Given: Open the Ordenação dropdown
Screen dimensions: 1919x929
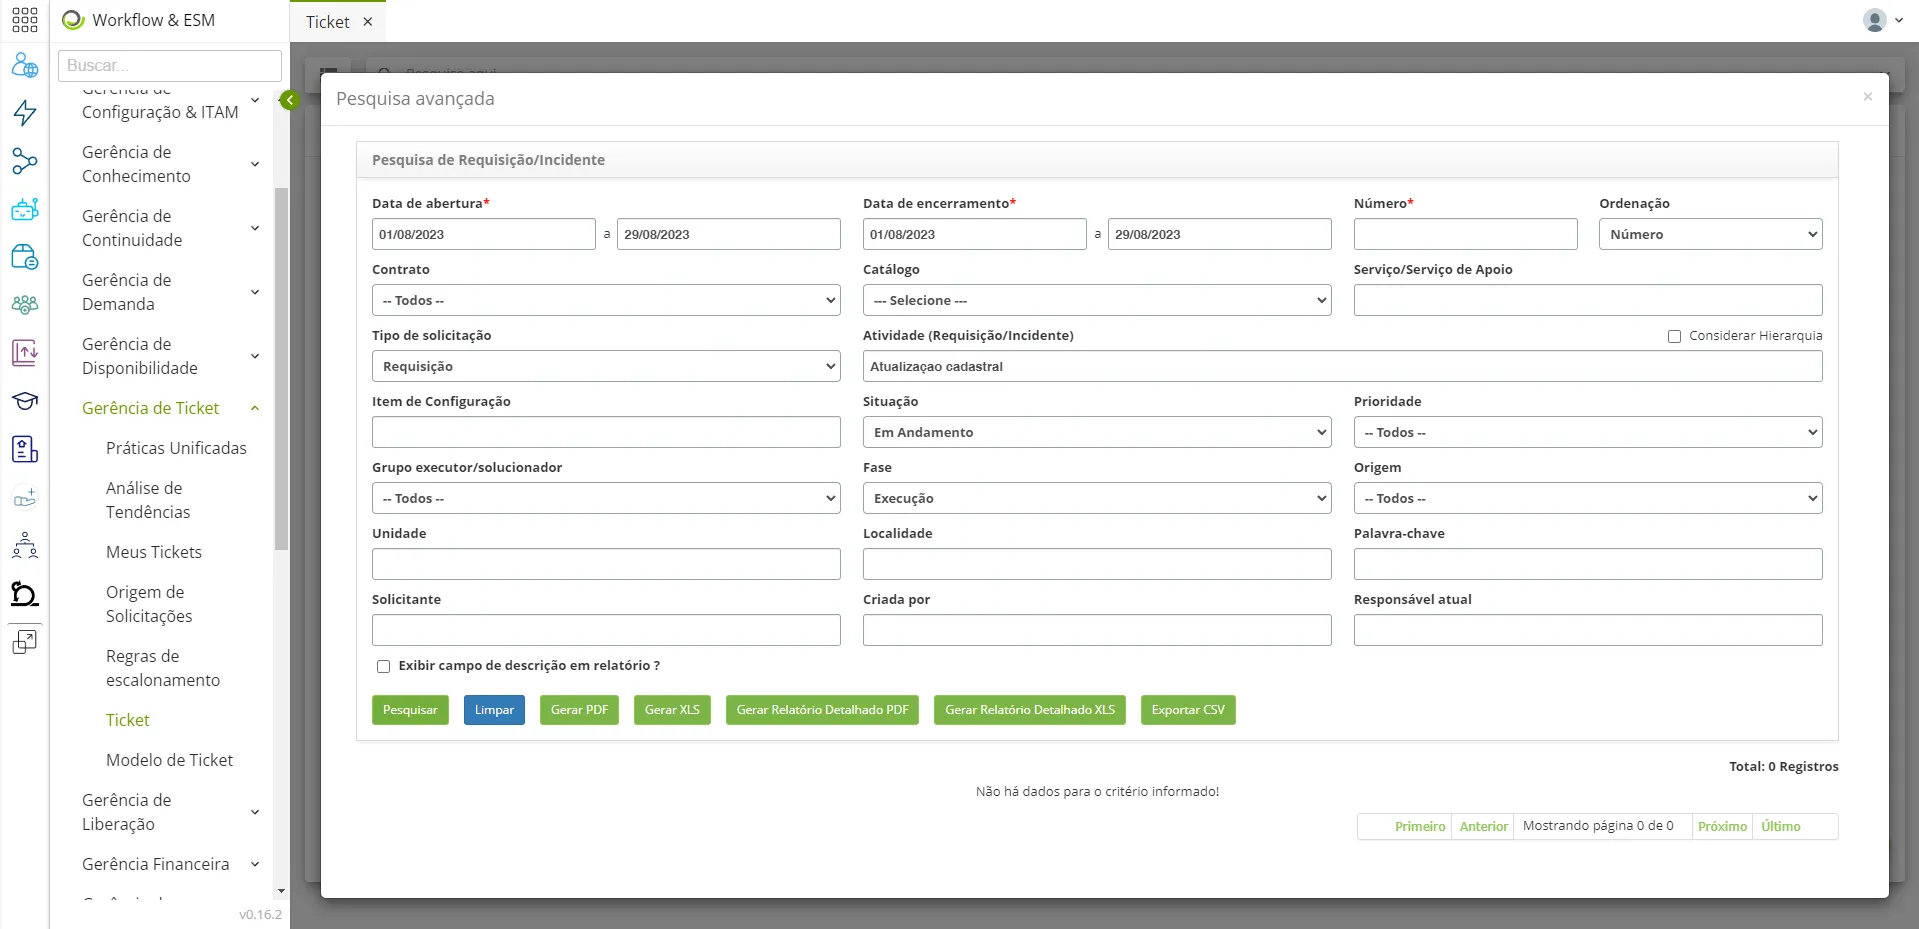Looking at the screenshot, I should coord(1710,234).
